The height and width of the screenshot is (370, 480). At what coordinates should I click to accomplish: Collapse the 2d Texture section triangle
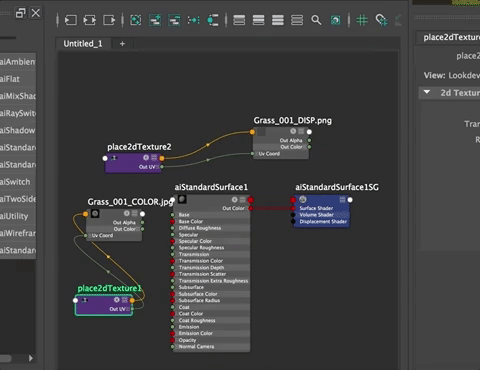pyautogui.click(x=427, y=92)
